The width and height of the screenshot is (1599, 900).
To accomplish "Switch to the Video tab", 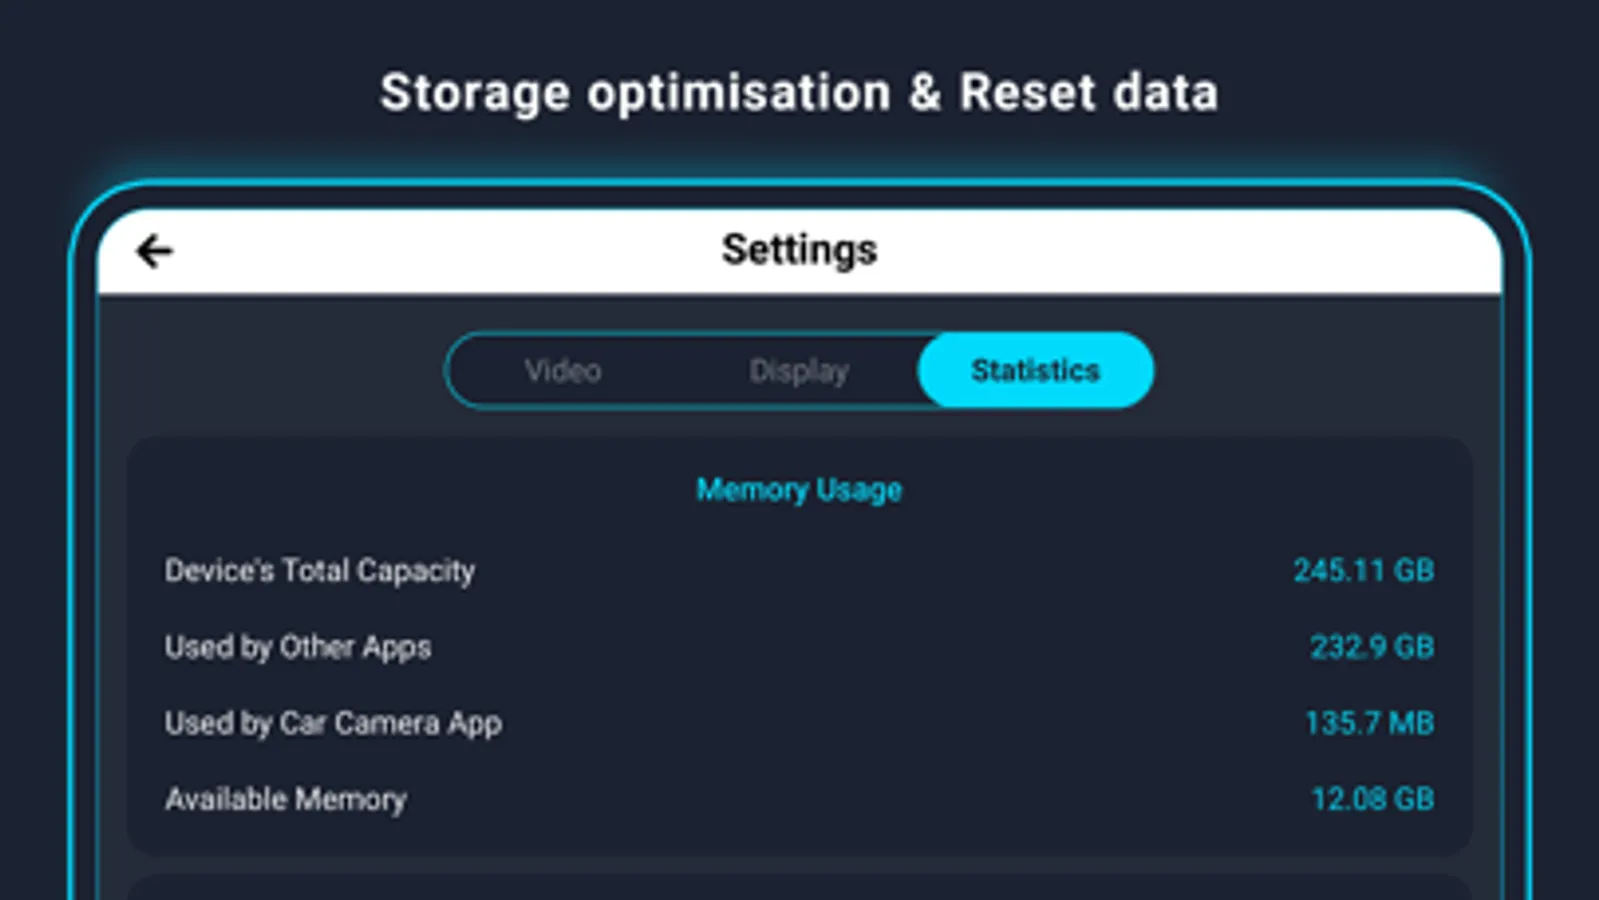I will (x=563, y=371).
